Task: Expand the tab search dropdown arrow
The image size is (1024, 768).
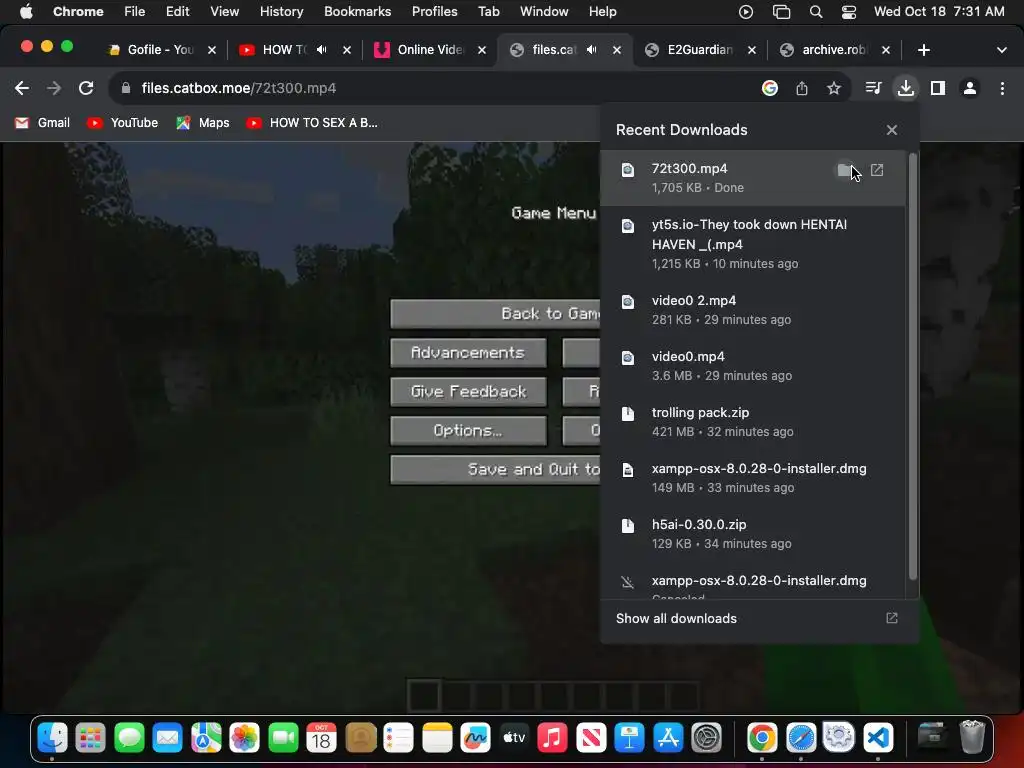Action: pyautogui.click(x=1001, y=50)
